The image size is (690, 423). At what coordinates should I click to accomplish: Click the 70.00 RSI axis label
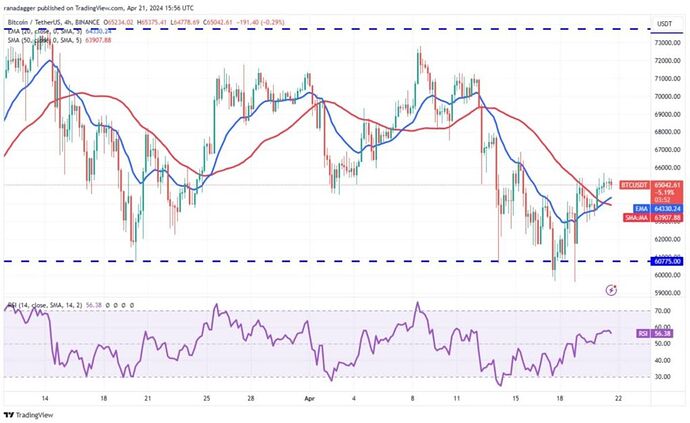pos(663,311)
